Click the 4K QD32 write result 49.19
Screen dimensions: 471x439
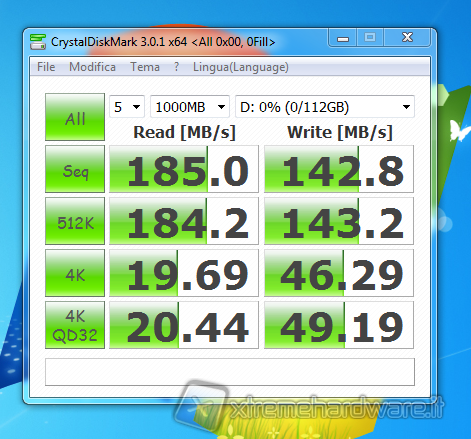(339, 325)
